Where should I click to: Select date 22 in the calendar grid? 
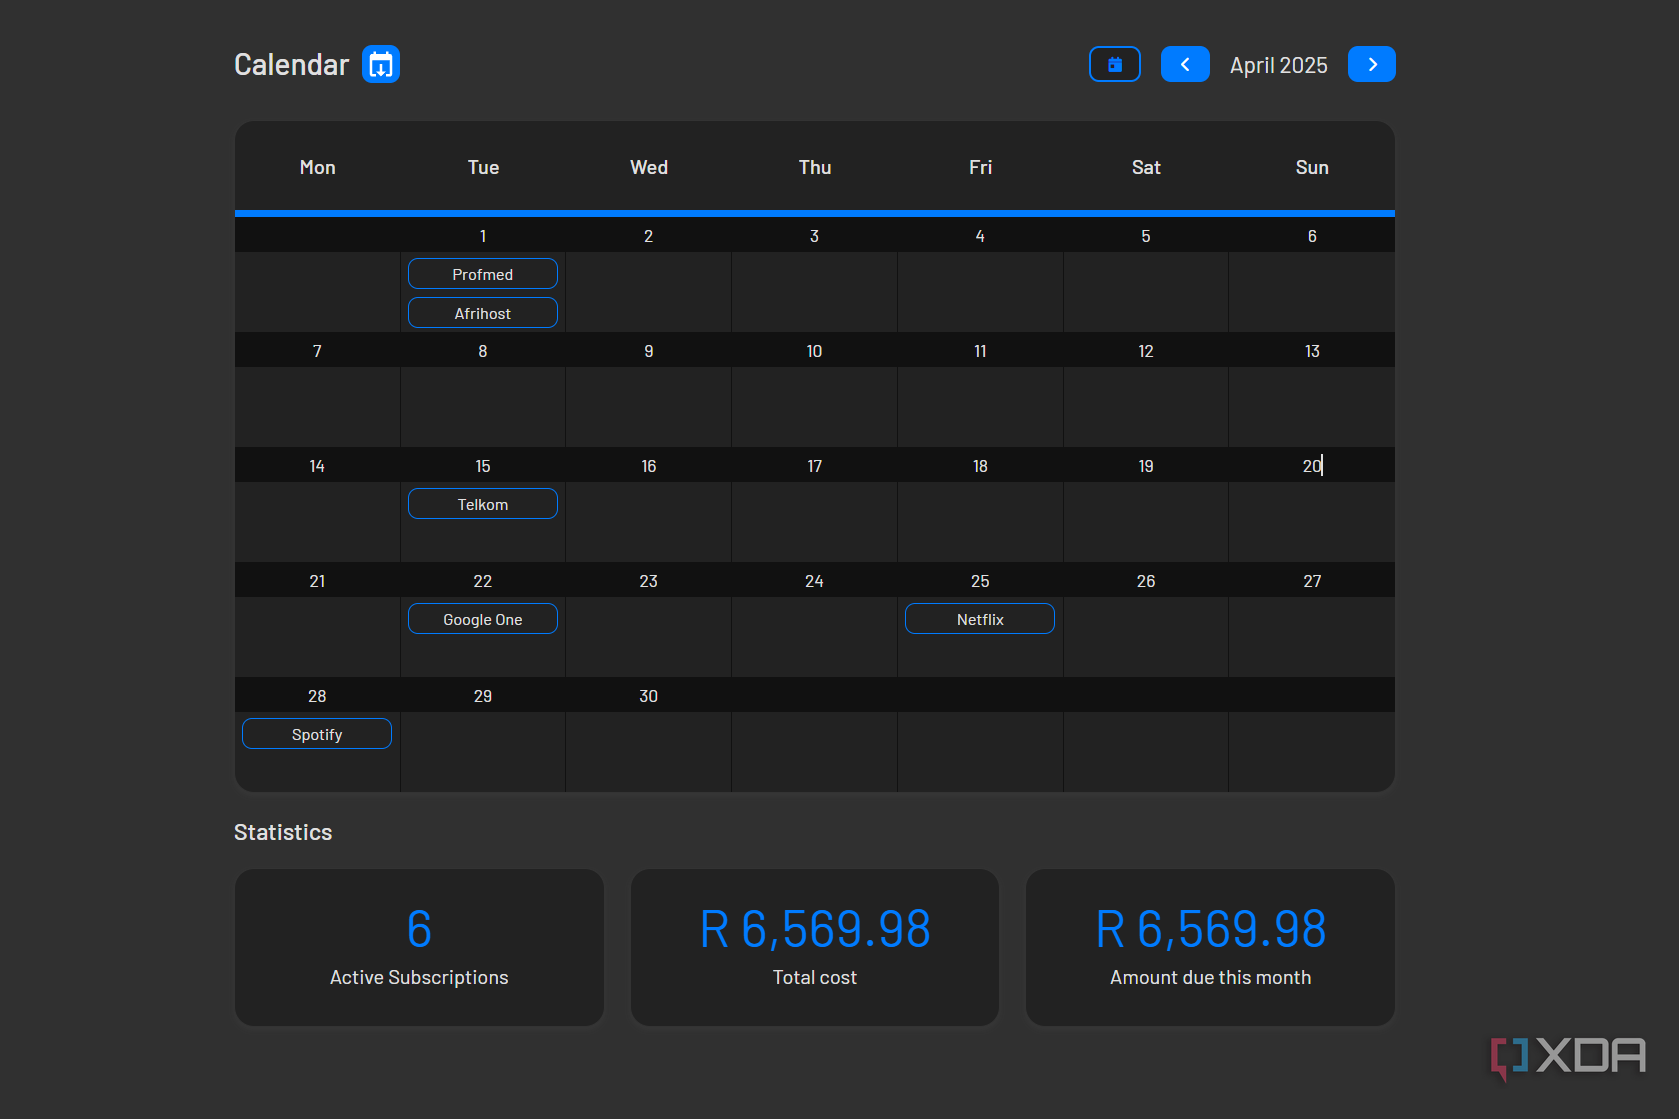click(x=483, y=581)
